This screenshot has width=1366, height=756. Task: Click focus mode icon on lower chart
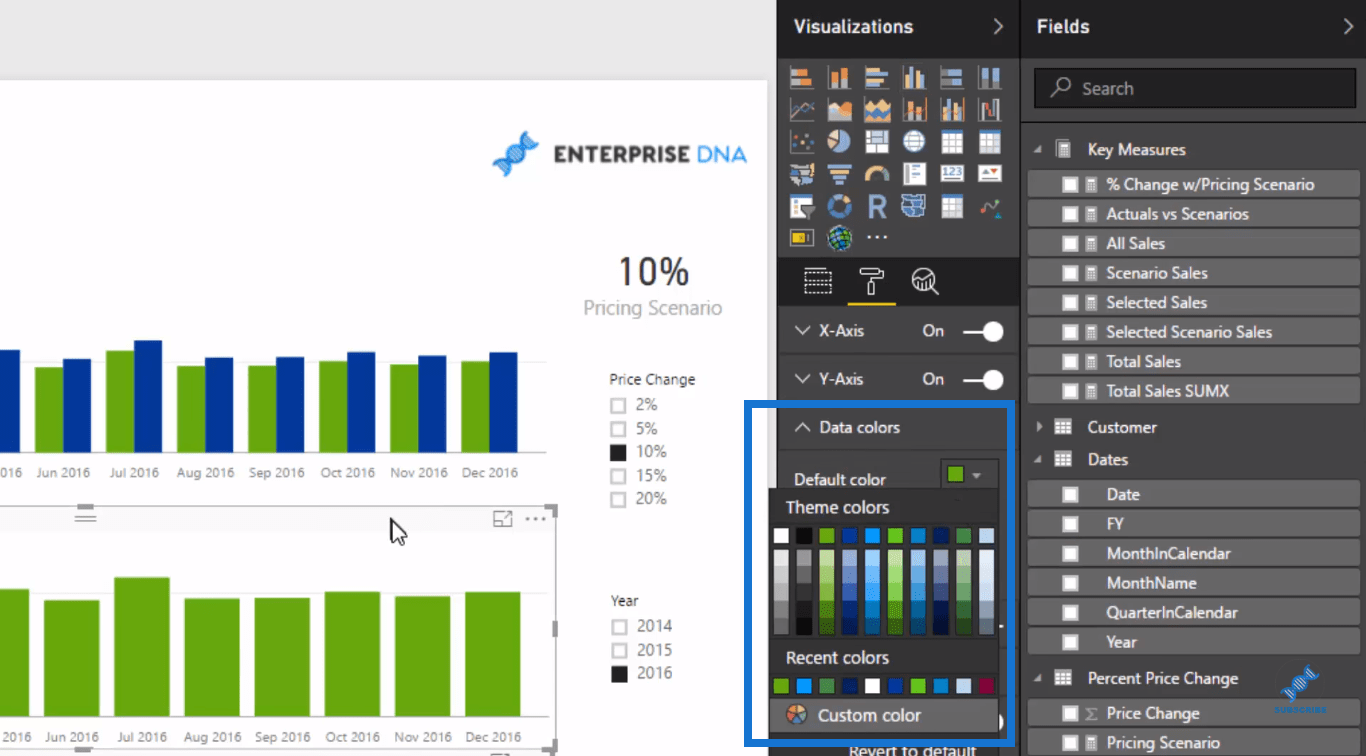pyautogui.click(x=503, y=518)
